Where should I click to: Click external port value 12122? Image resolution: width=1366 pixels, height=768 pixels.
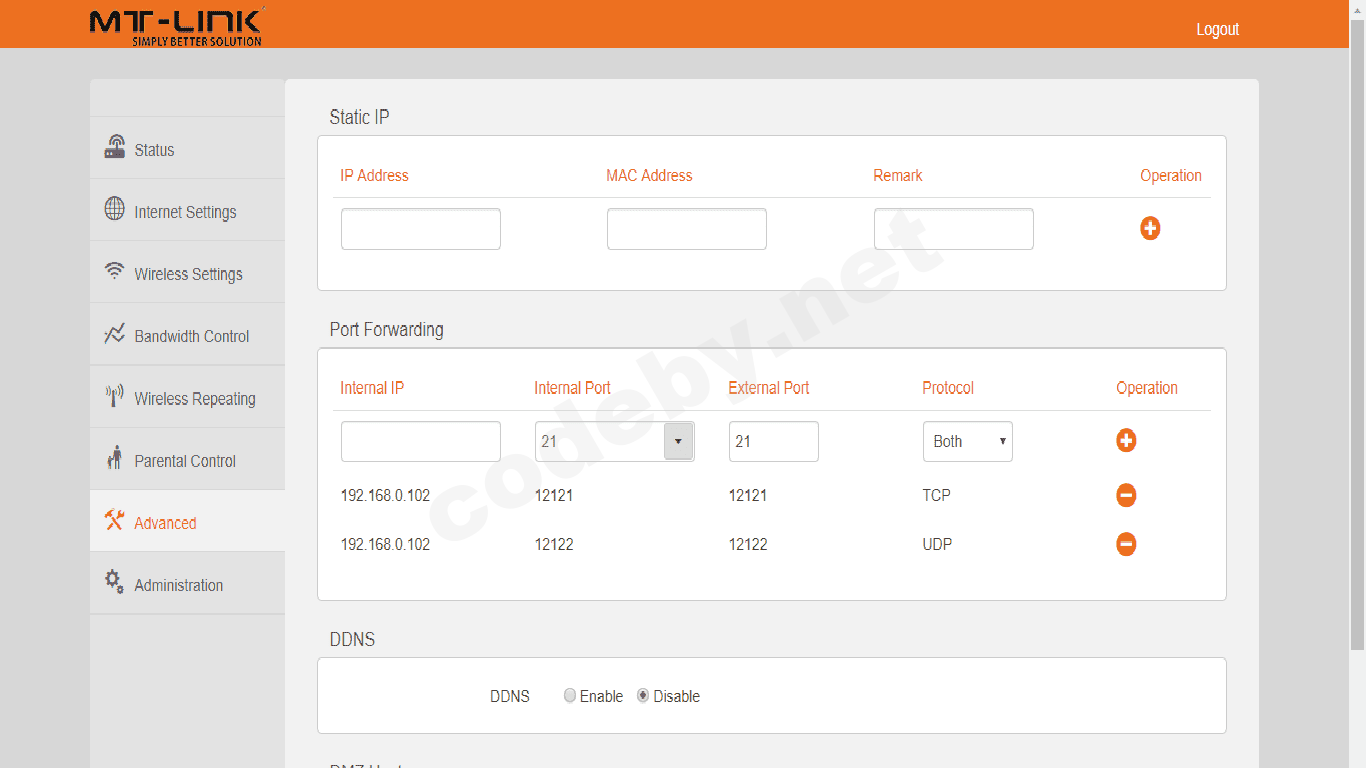coord(748,544)
